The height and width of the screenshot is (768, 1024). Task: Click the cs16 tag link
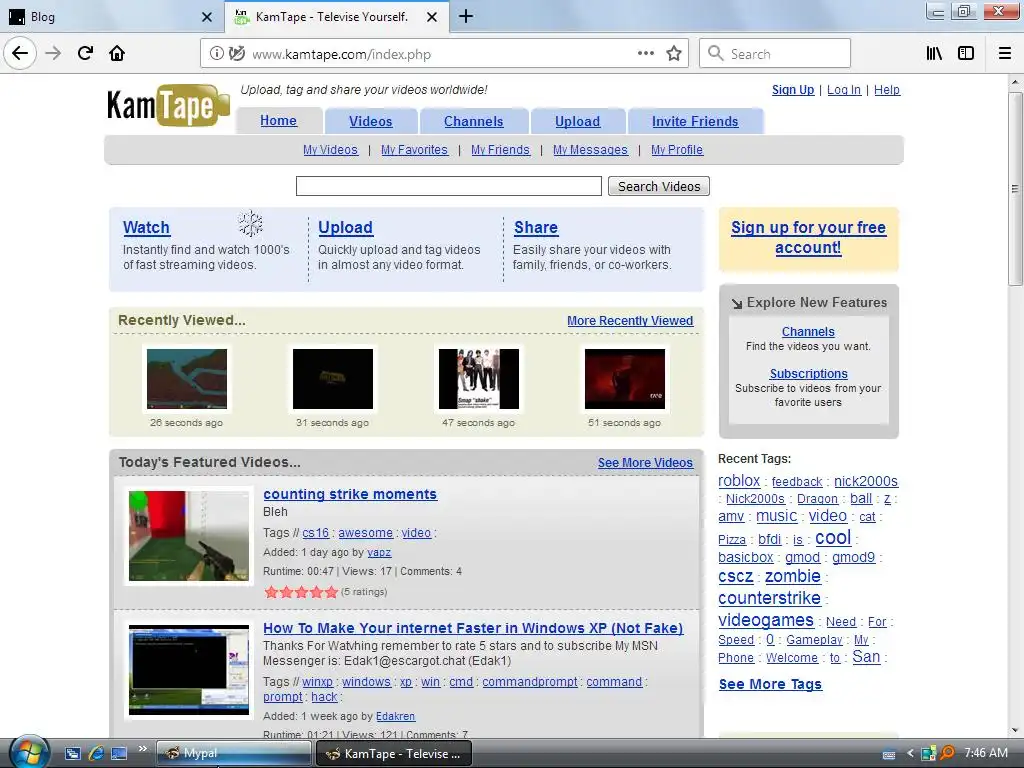click(315, 533)
